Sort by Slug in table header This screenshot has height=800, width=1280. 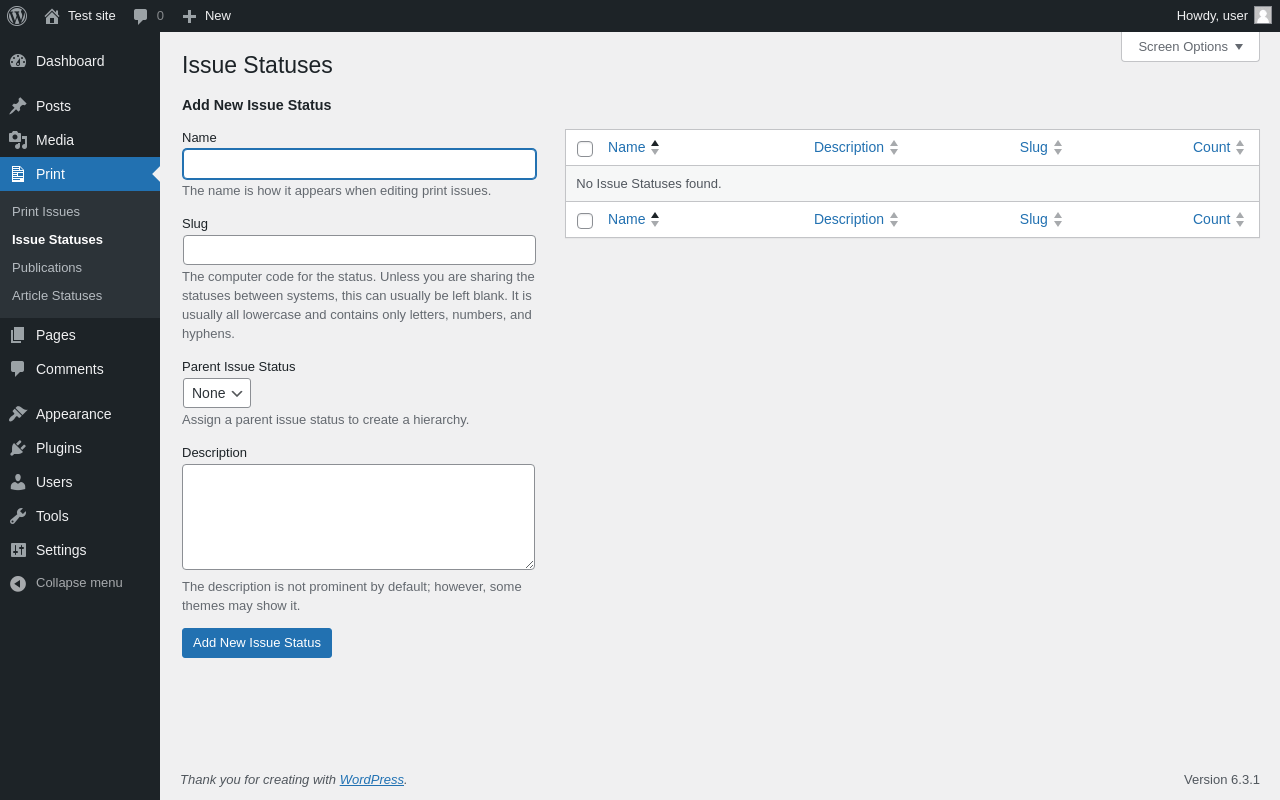(x=1034, y=147)
